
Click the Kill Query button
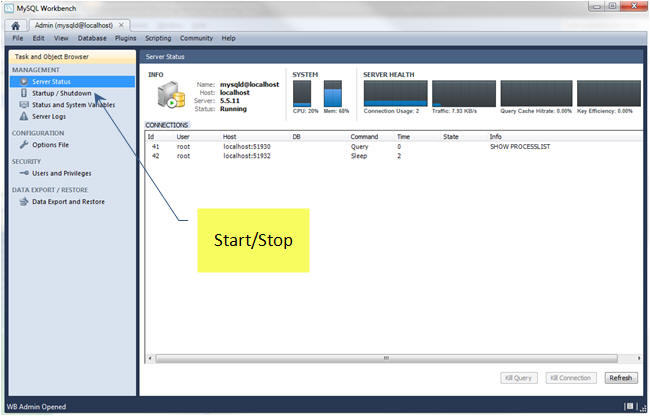519,378
